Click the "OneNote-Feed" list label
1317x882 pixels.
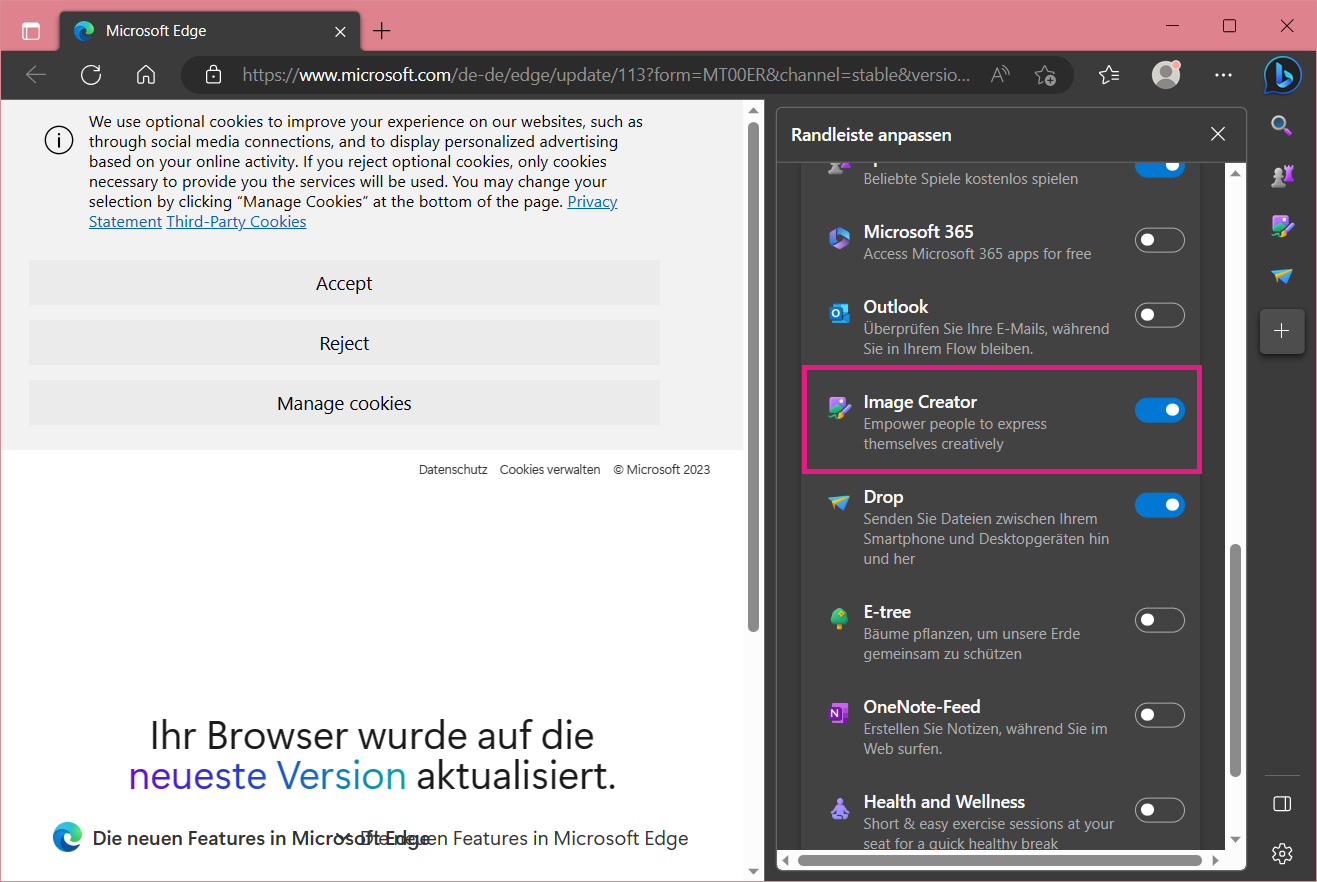coord(922,707)
